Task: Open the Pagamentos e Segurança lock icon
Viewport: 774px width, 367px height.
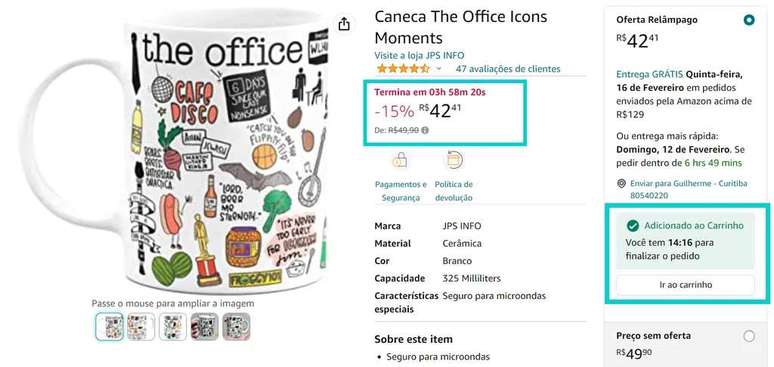Action: pyautogui.click(x=400, y=160)
